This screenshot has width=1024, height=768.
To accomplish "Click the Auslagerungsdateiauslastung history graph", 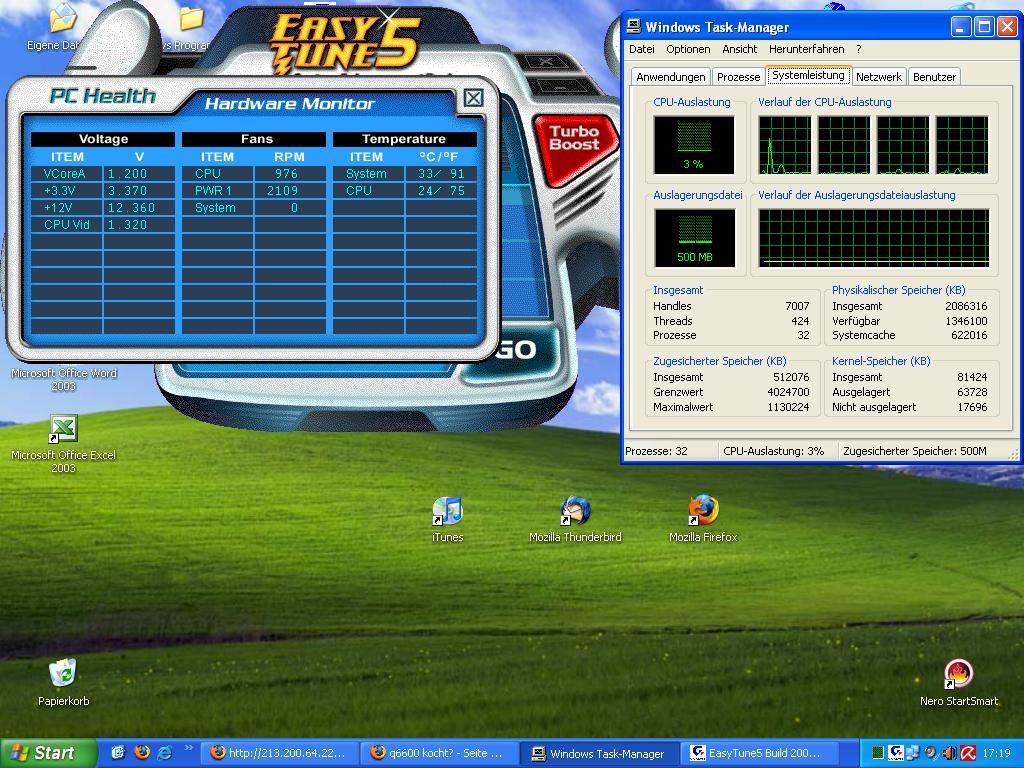I will [874, 238].
